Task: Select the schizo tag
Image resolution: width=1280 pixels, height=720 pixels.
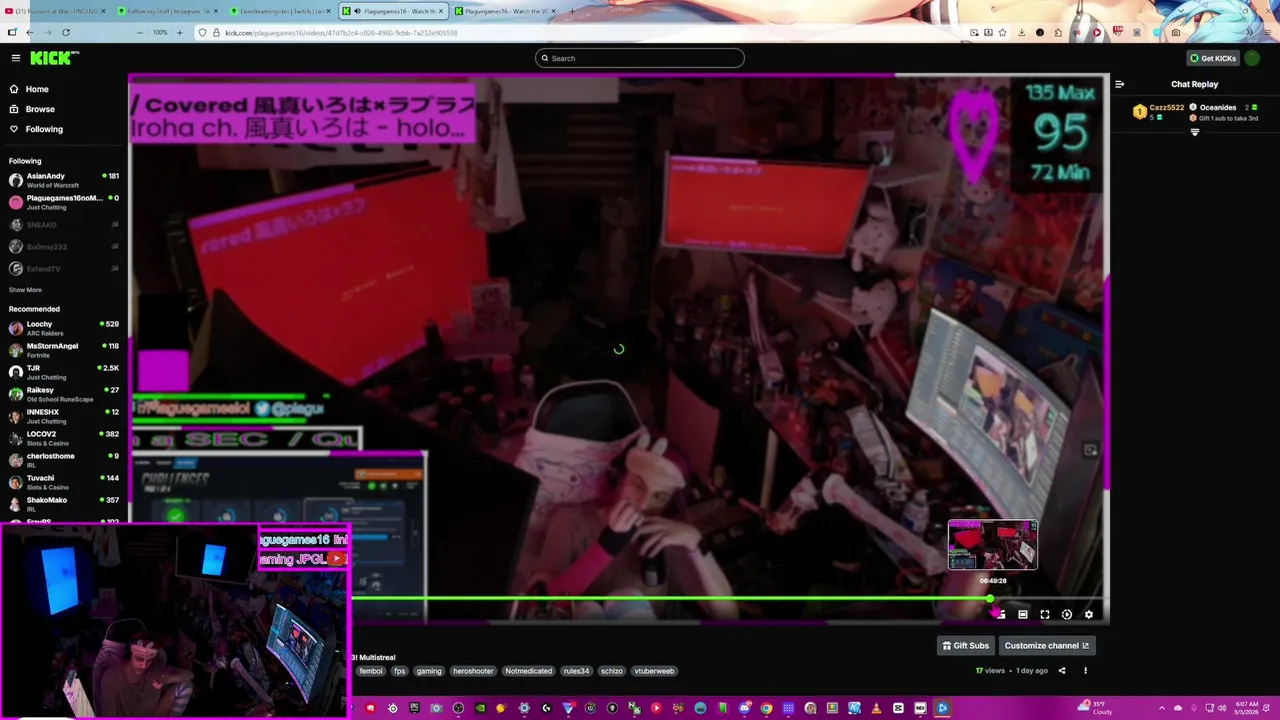Action: (612, 671)
